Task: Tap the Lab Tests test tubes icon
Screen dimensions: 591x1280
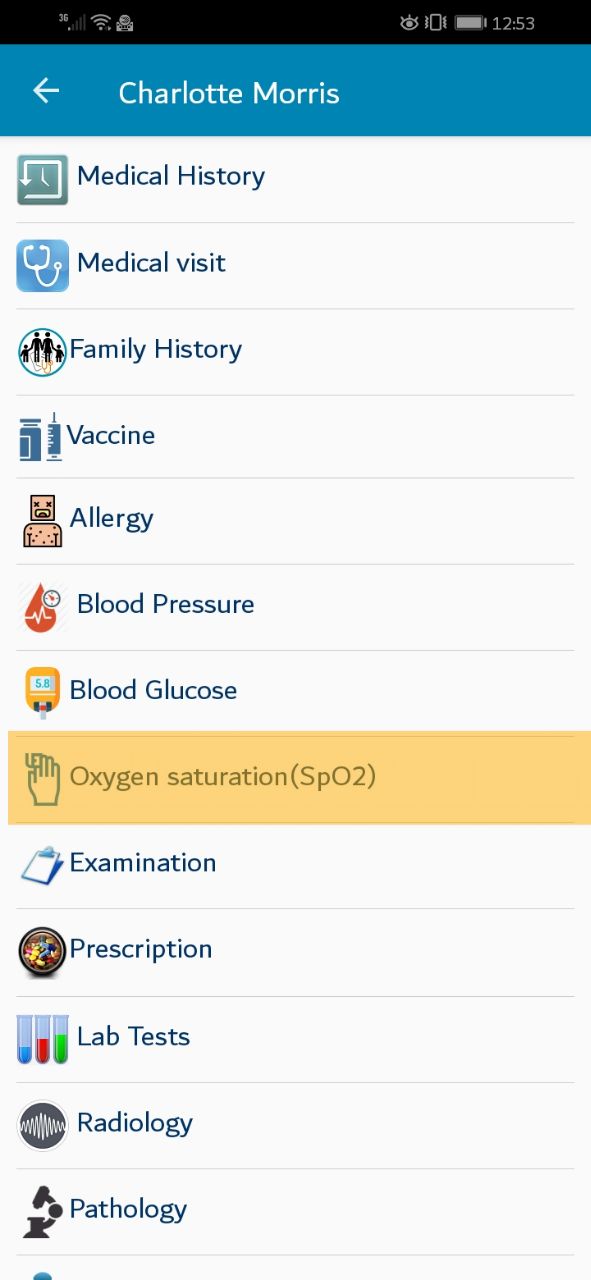Action: (x=42, y=1038)
